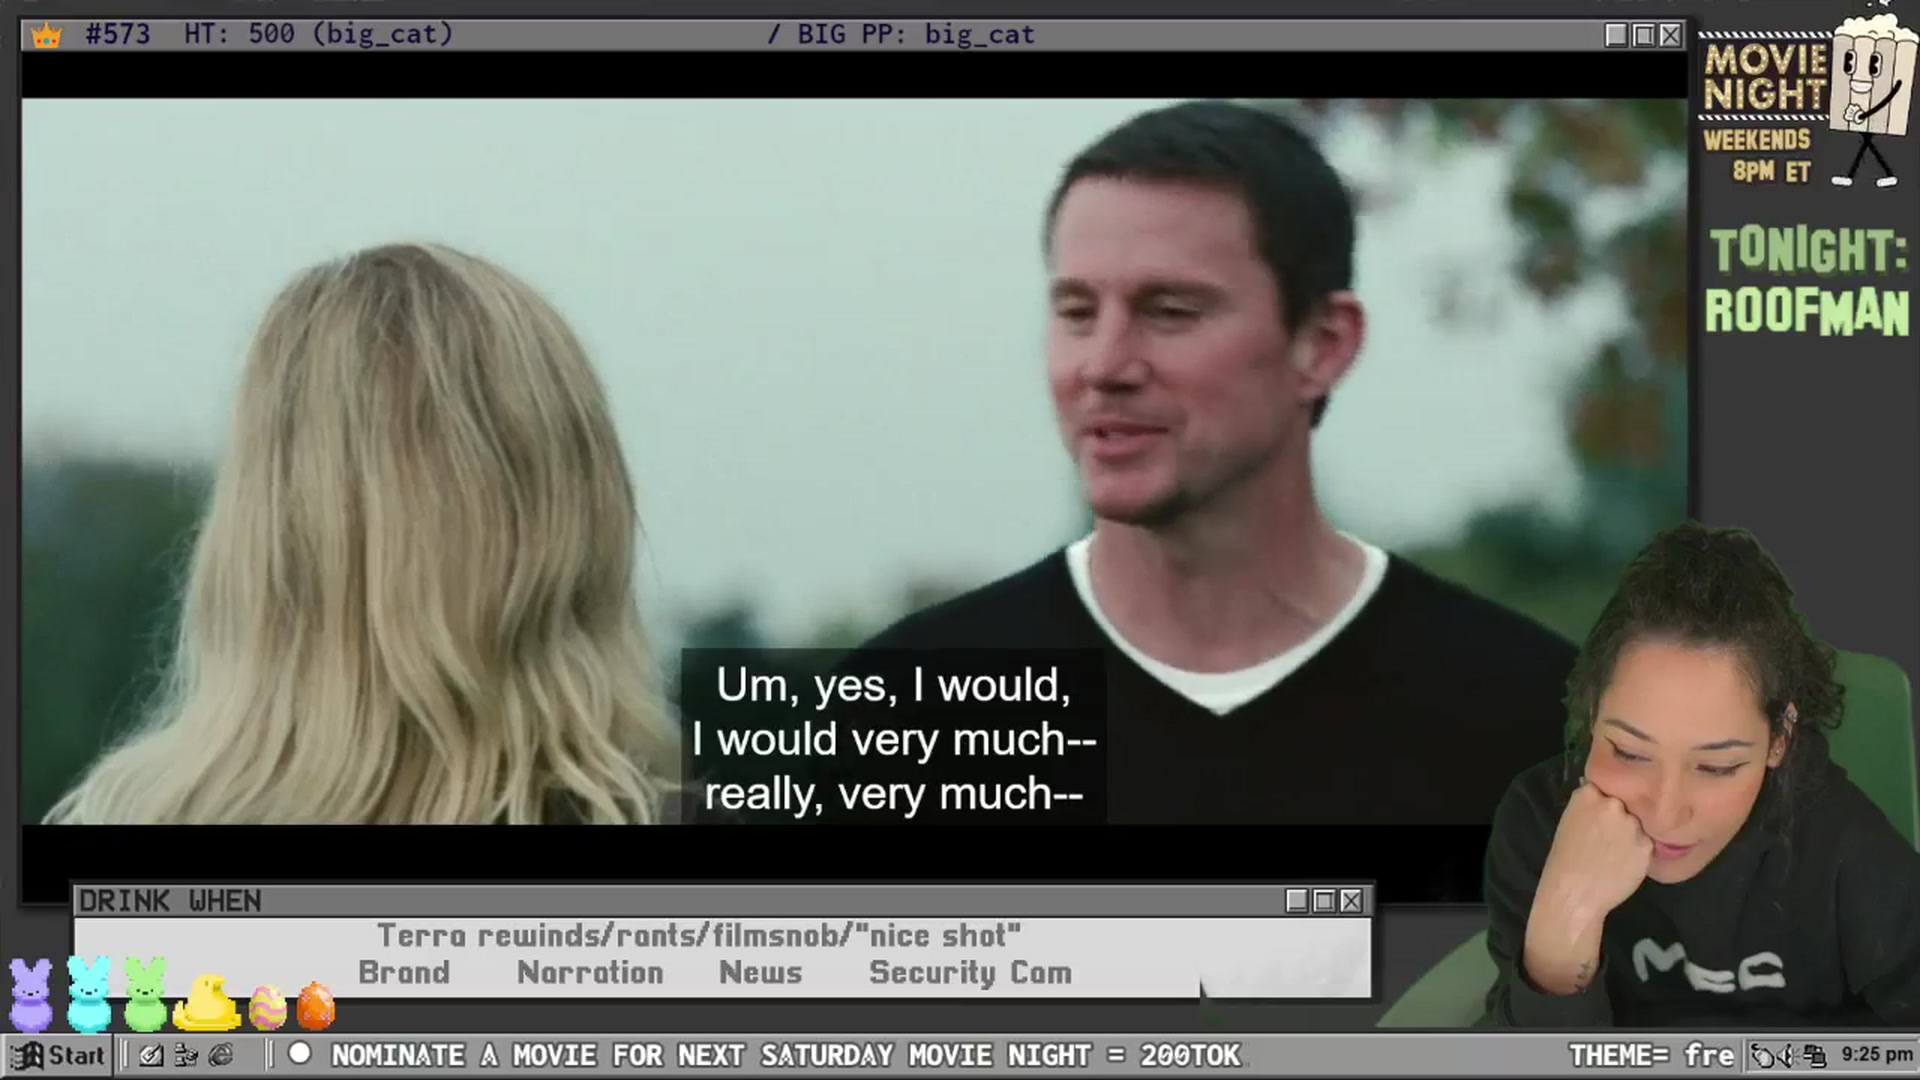
Task: Click the cyan bunny Peep
Action: coord(89,994)
